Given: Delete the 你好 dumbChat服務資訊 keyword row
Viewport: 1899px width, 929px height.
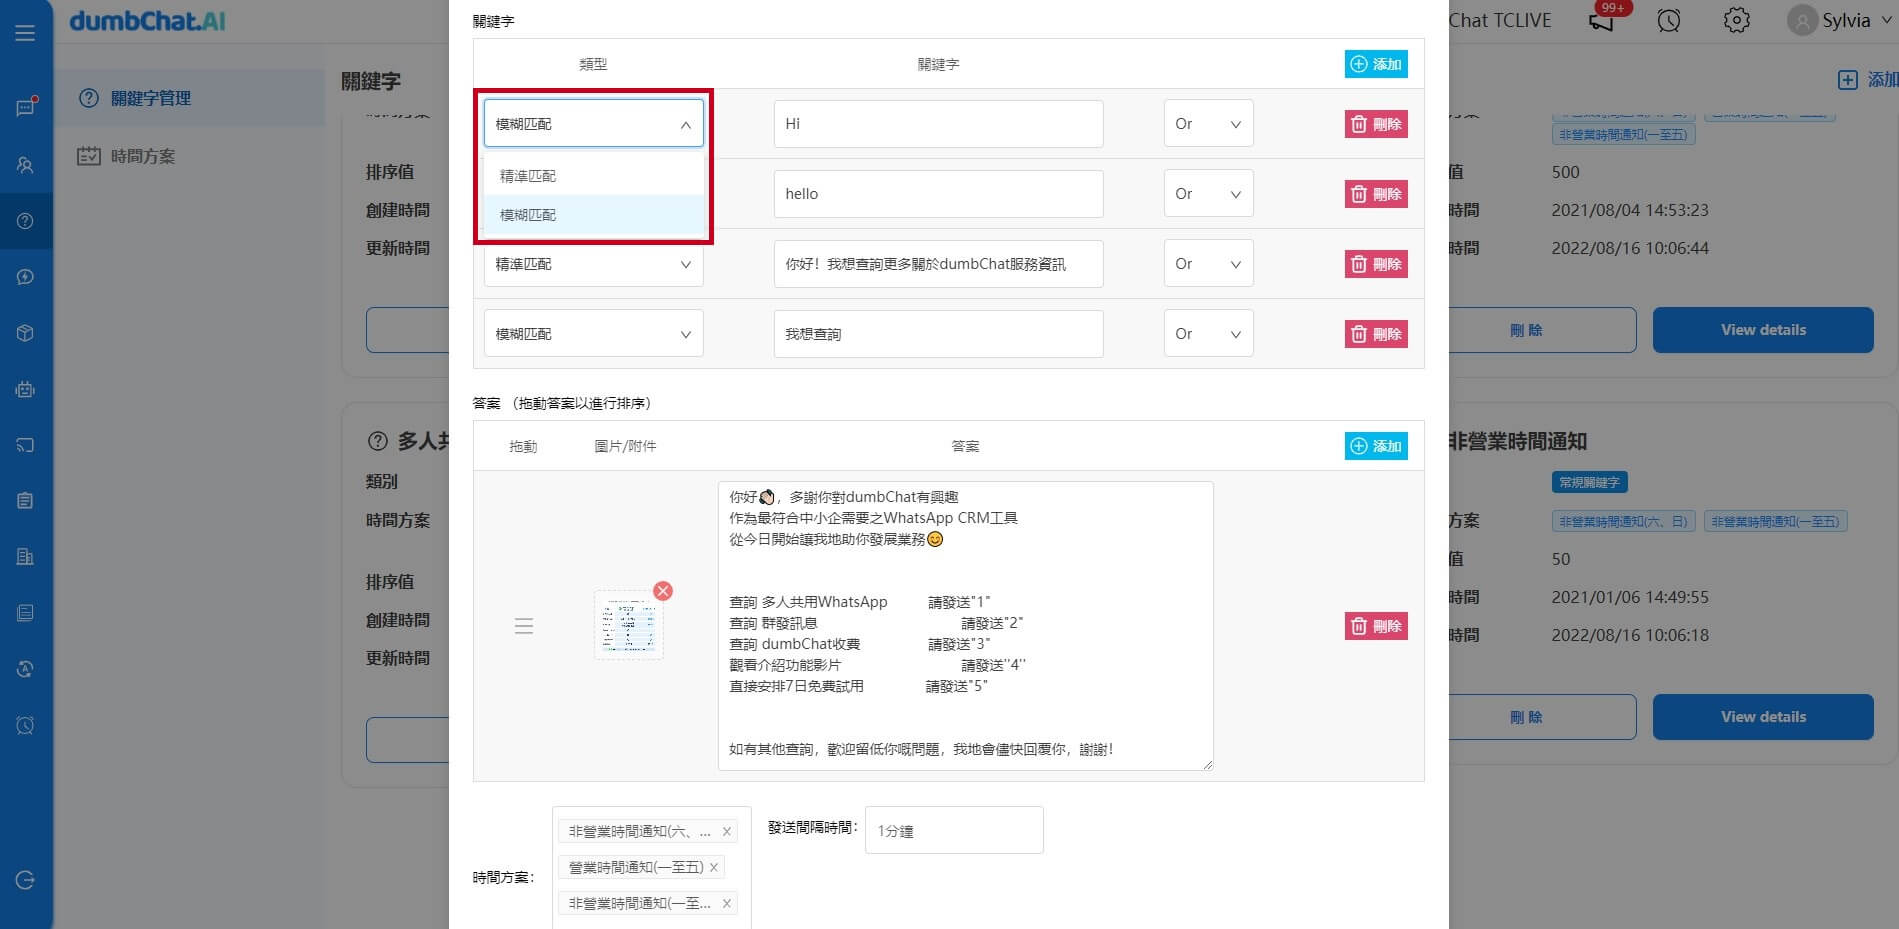Looking at the screenshot, I should (1376, 264).
